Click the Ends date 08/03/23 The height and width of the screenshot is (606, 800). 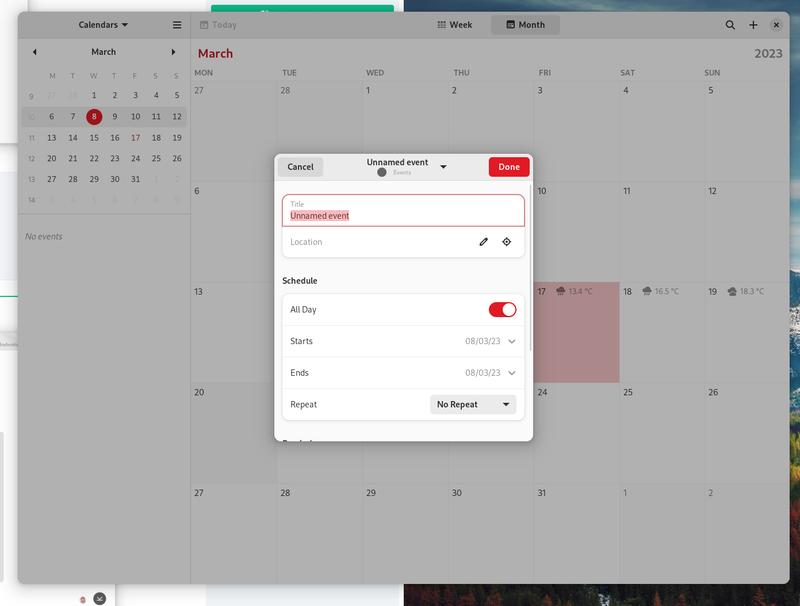pos(483,373)
